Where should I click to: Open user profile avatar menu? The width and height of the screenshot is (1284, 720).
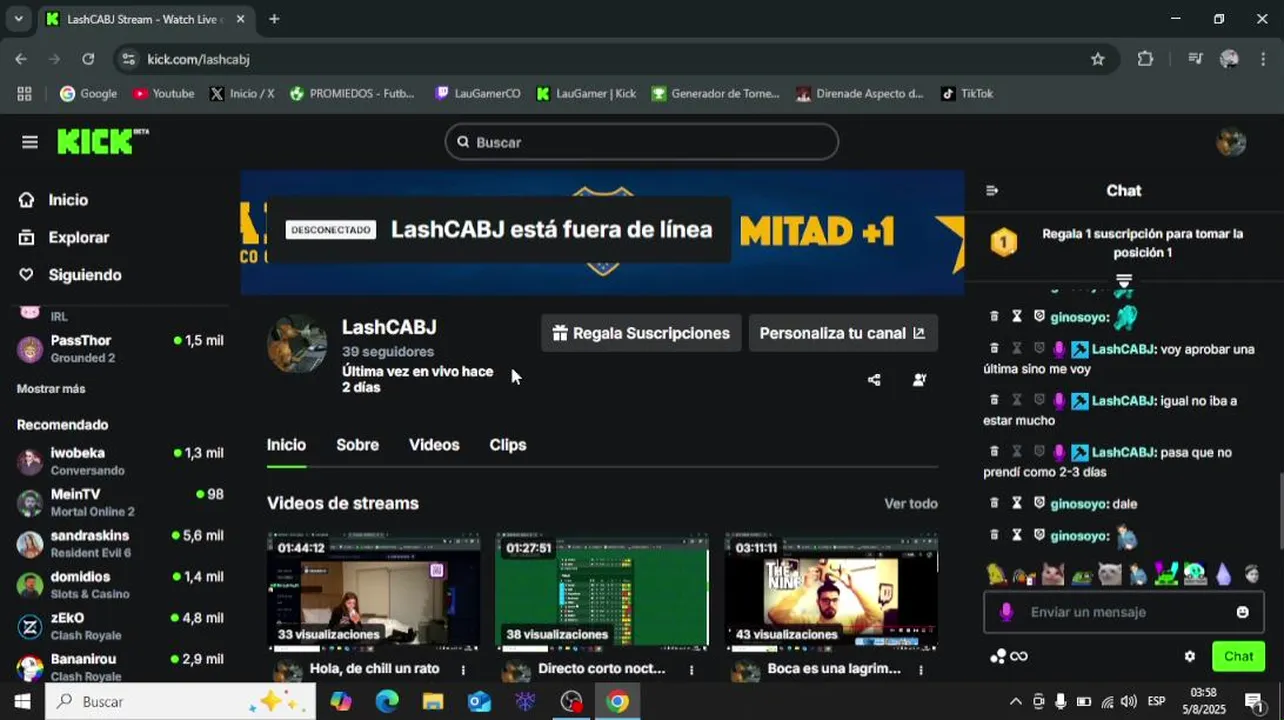(x=1231, y=142)
